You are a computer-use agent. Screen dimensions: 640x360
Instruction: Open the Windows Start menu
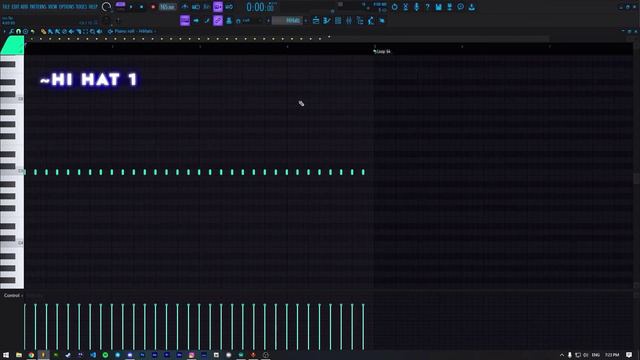click(x=6, y=355)
